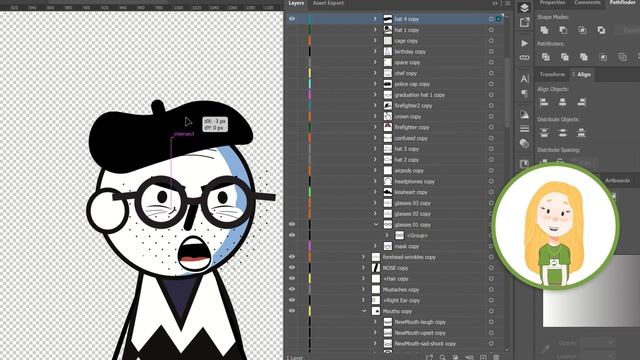Open the Layers panel icon in the dock
The width and height of the screenshot is (640, 360).
pos(524,8)
